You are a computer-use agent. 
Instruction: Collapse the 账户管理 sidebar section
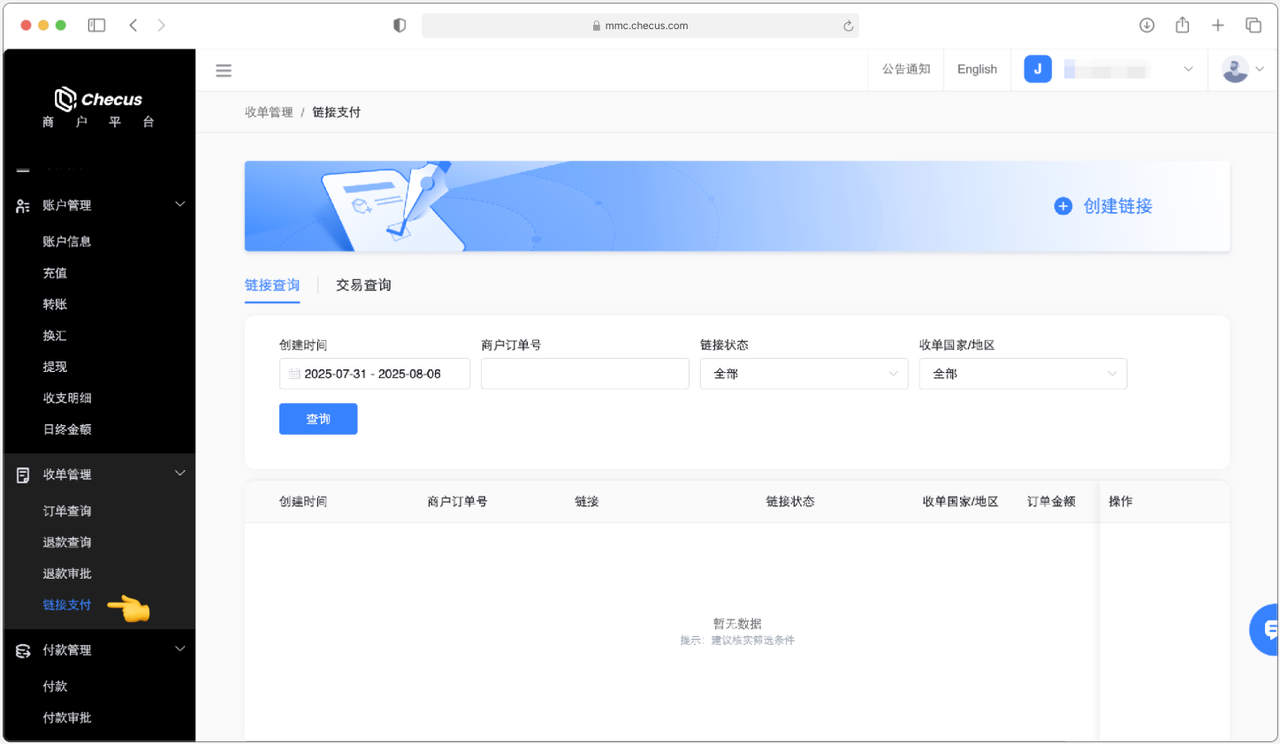click(x=180, y=205)
